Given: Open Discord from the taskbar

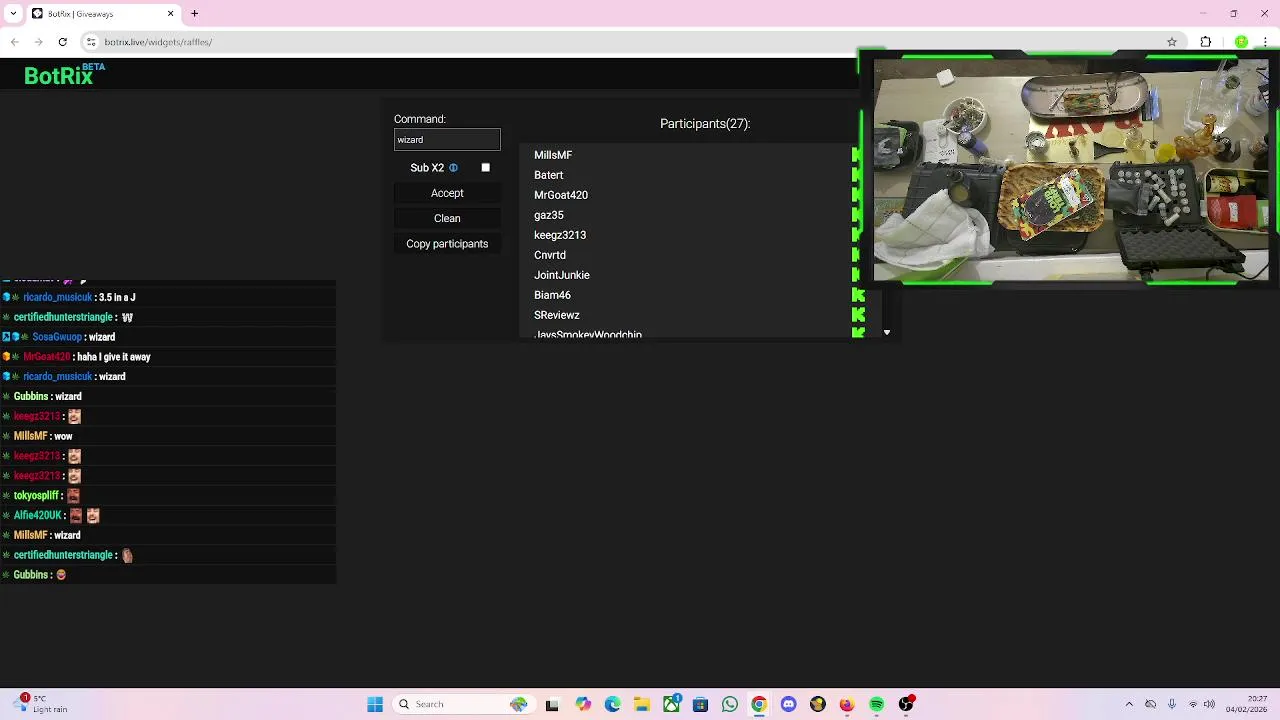Looking at the screenshot, I should [x=788, y=704].
